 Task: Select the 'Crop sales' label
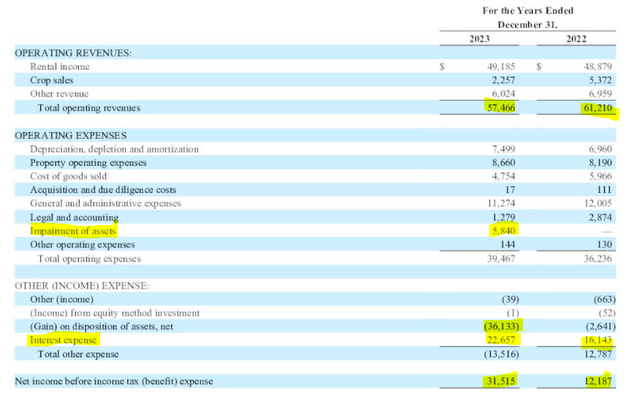[x=51, y=80]
